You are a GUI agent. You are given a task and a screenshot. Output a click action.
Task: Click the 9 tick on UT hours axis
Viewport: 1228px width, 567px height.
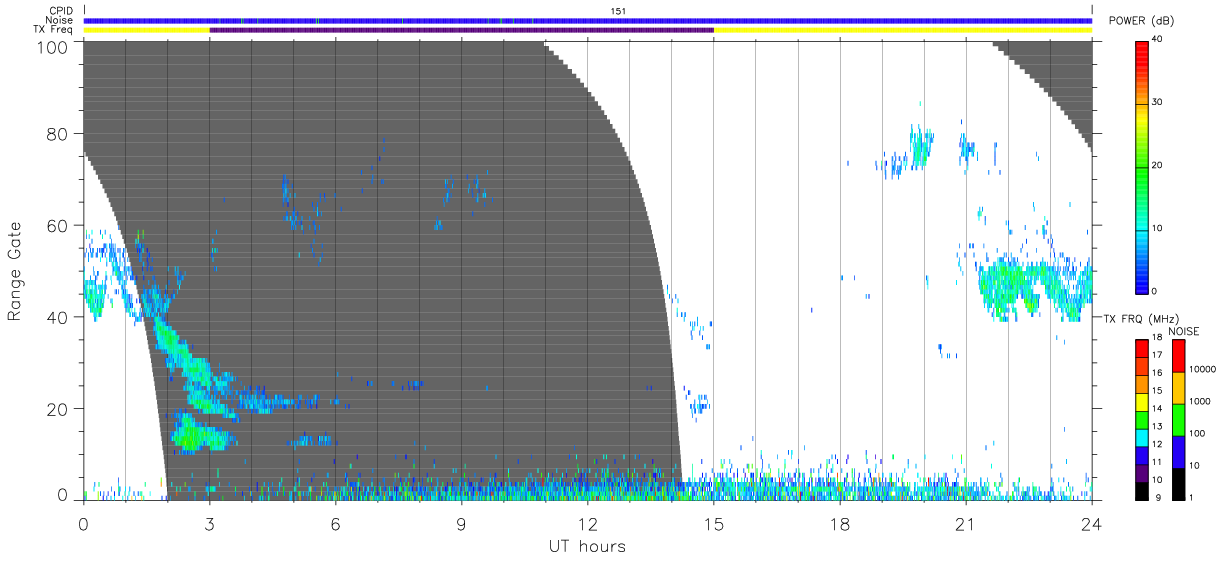click(461, 524)
